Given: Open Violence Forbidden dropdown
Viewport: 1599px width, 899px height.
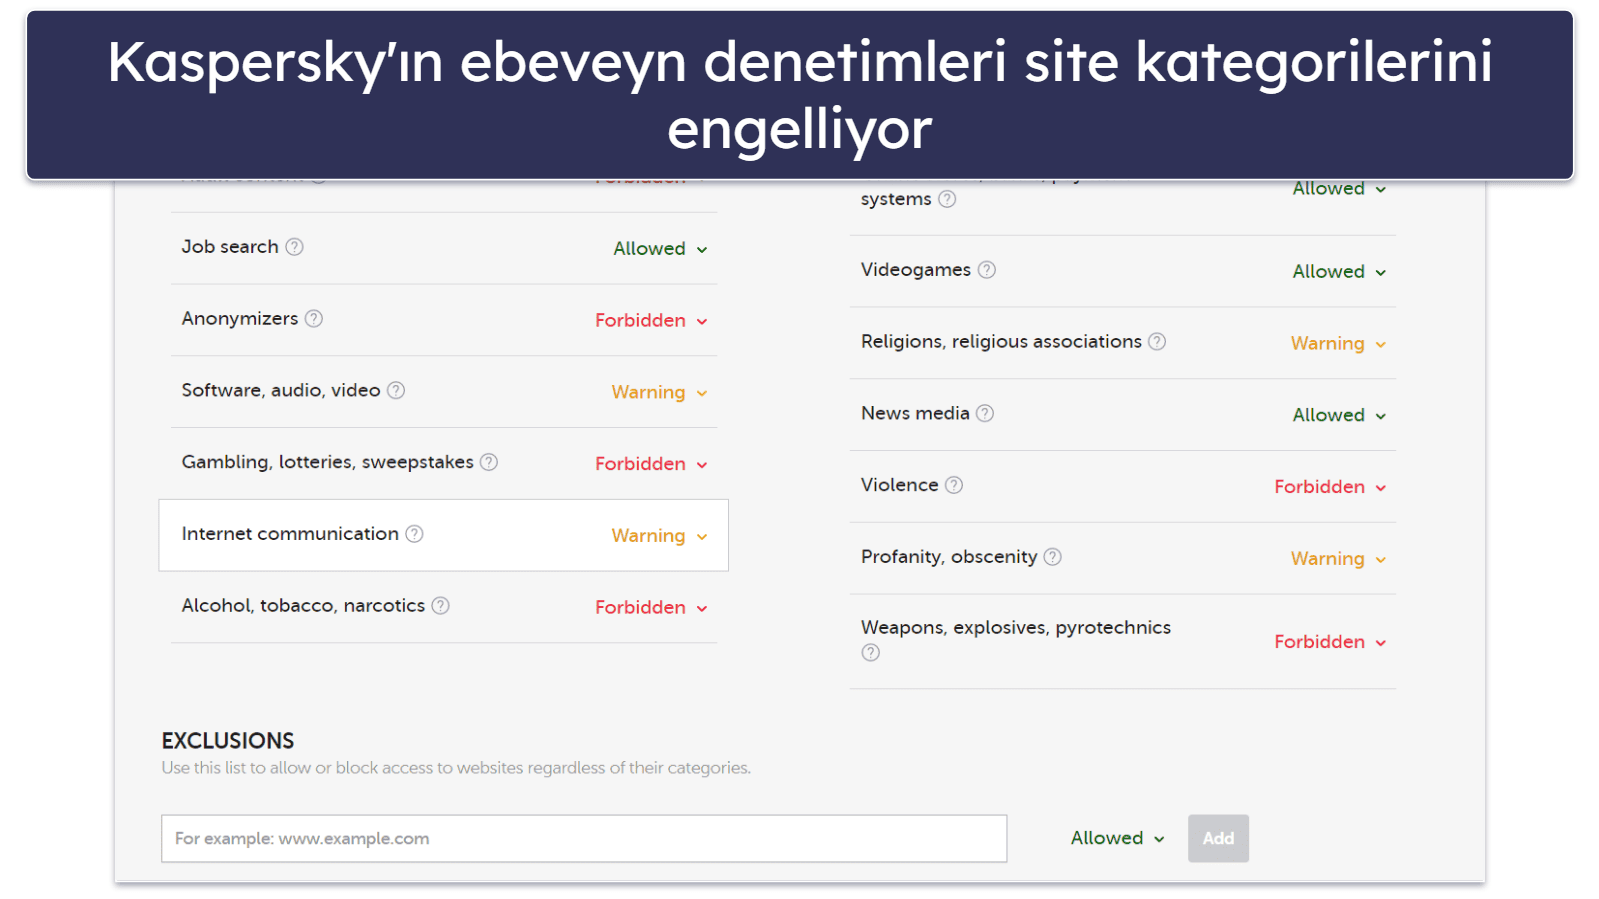Looking at the screenshot, I should point(1330,487).
